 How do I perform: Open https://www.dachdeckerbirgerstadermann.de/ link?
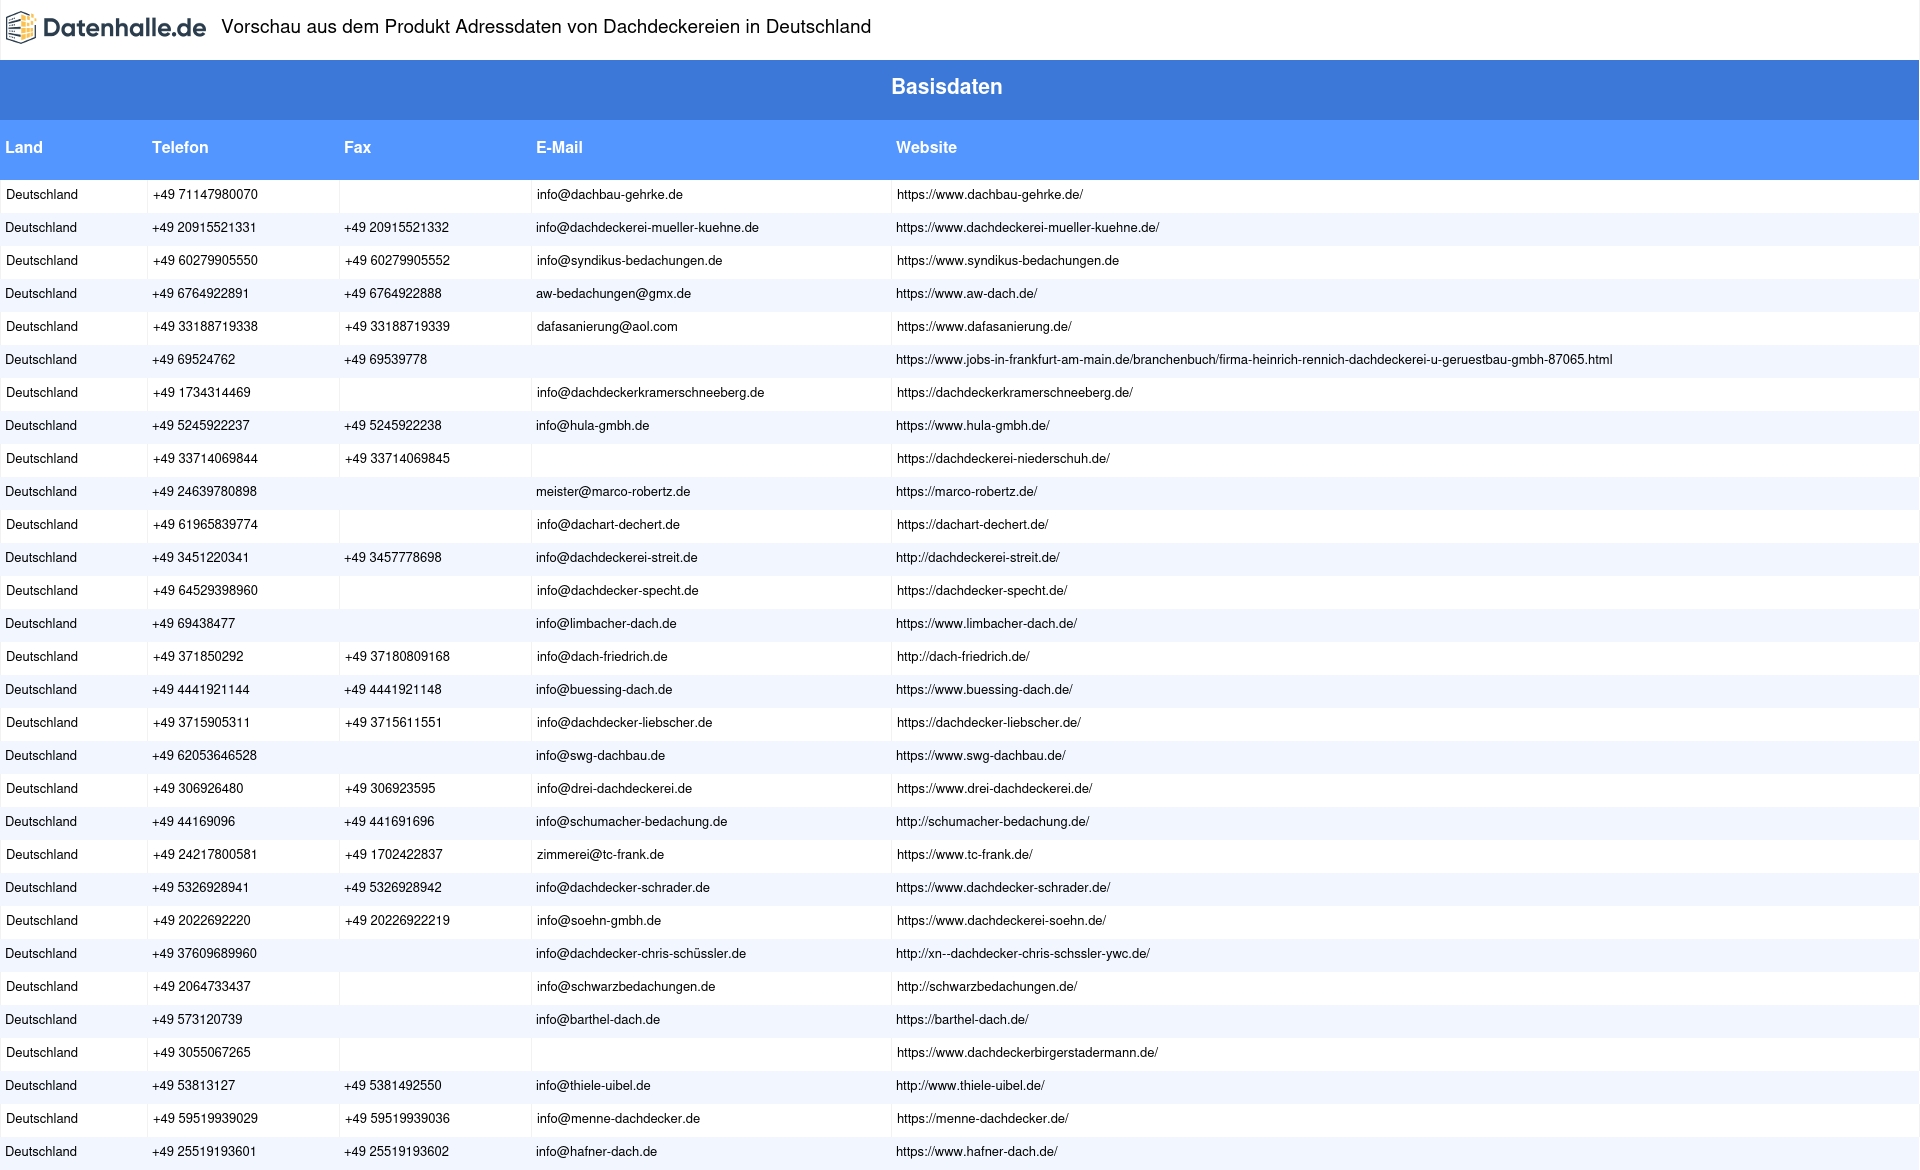[1027, 1053]
